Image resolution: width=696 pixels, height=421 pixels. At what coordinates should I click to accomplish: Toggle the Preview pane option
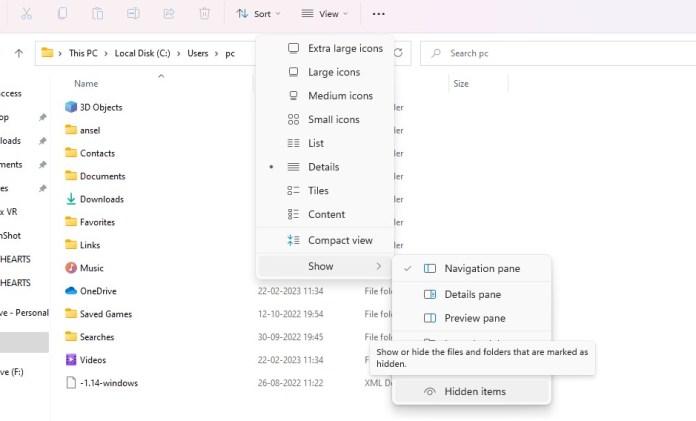(x=474, y=318)
